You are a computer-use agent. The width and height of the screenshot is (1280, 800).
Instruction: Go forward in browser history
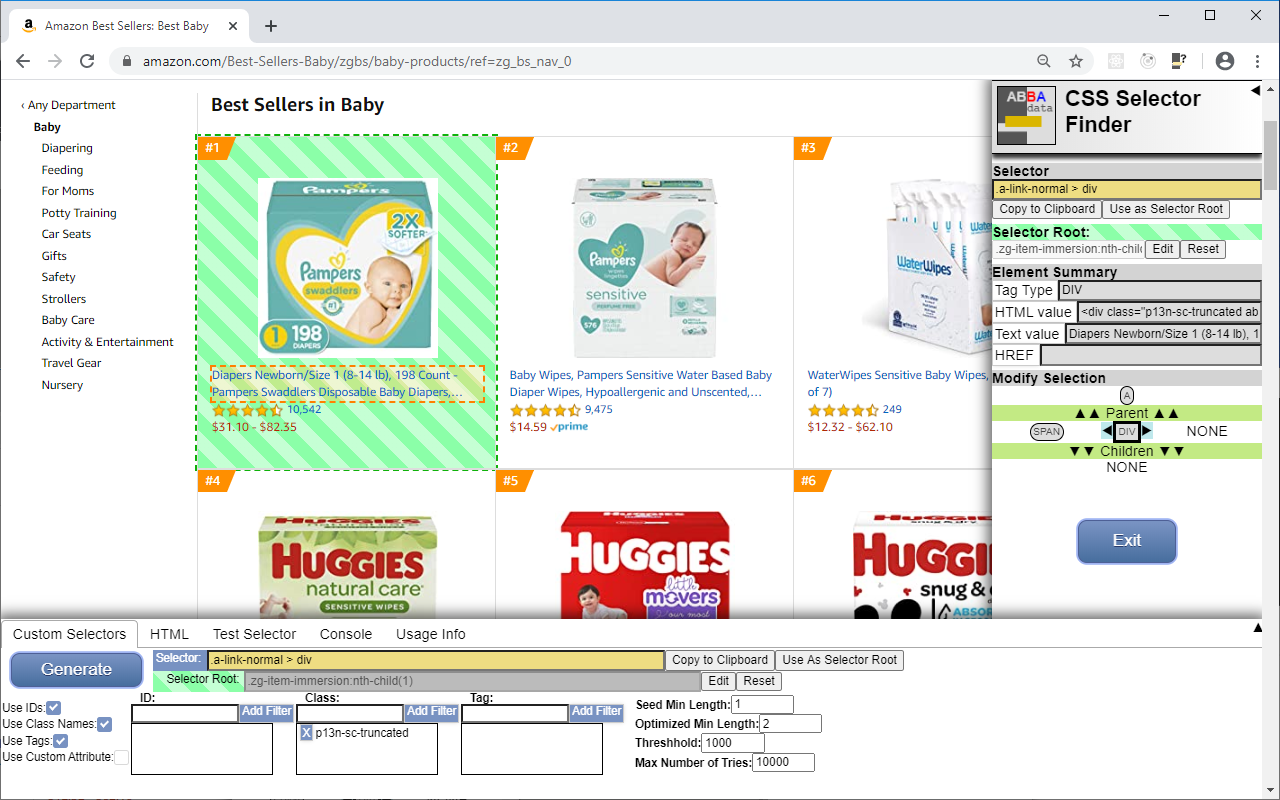click(x=56, y=61)
